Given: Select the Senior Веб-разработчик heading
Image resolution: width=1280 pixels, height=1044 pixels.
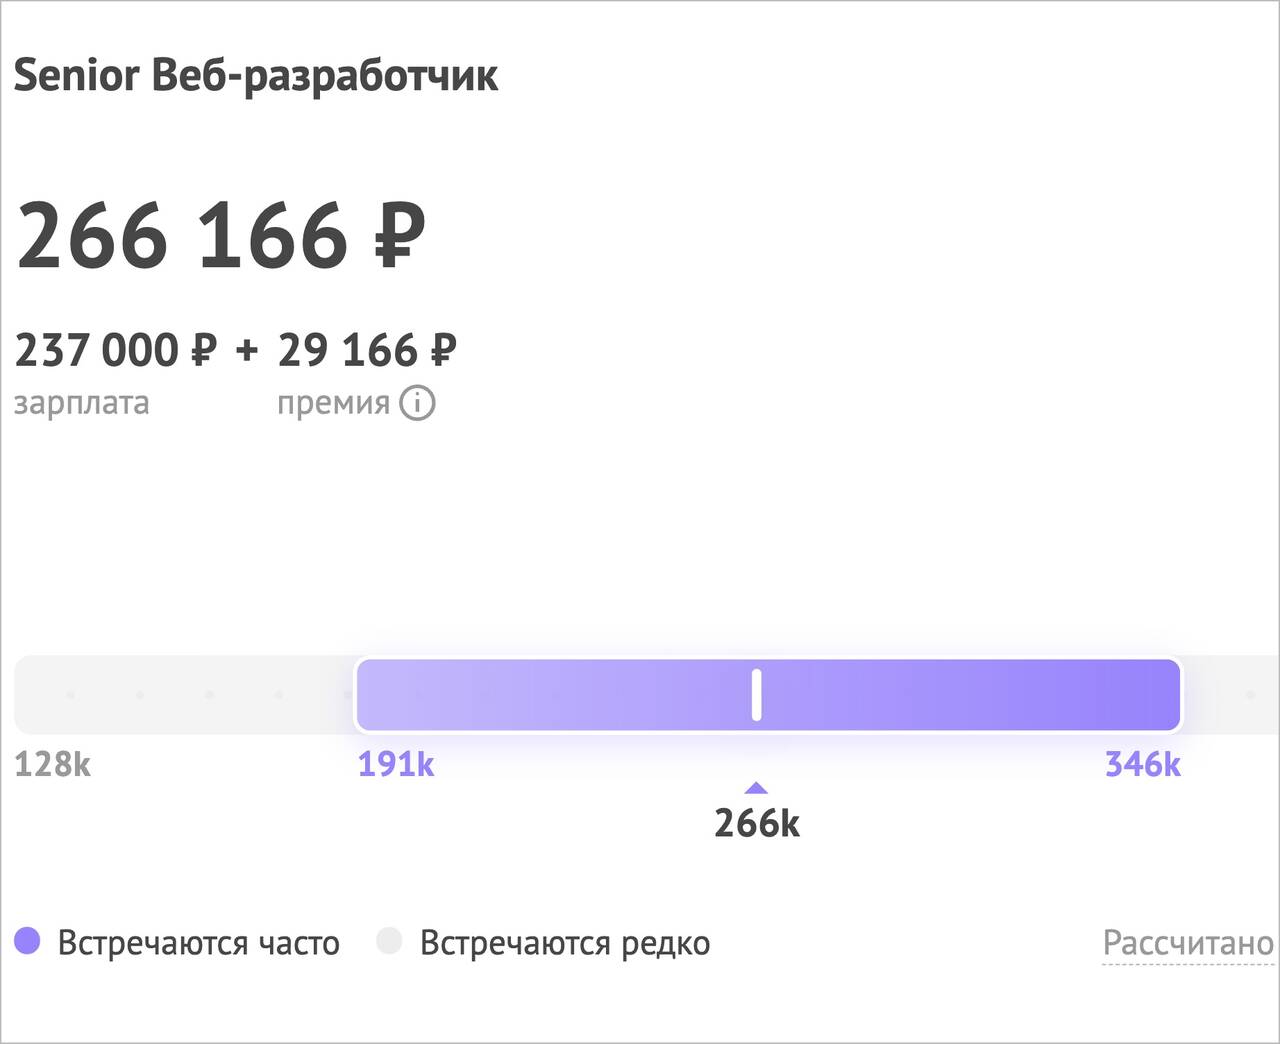Looking at the screenshot, I should 256,77.
